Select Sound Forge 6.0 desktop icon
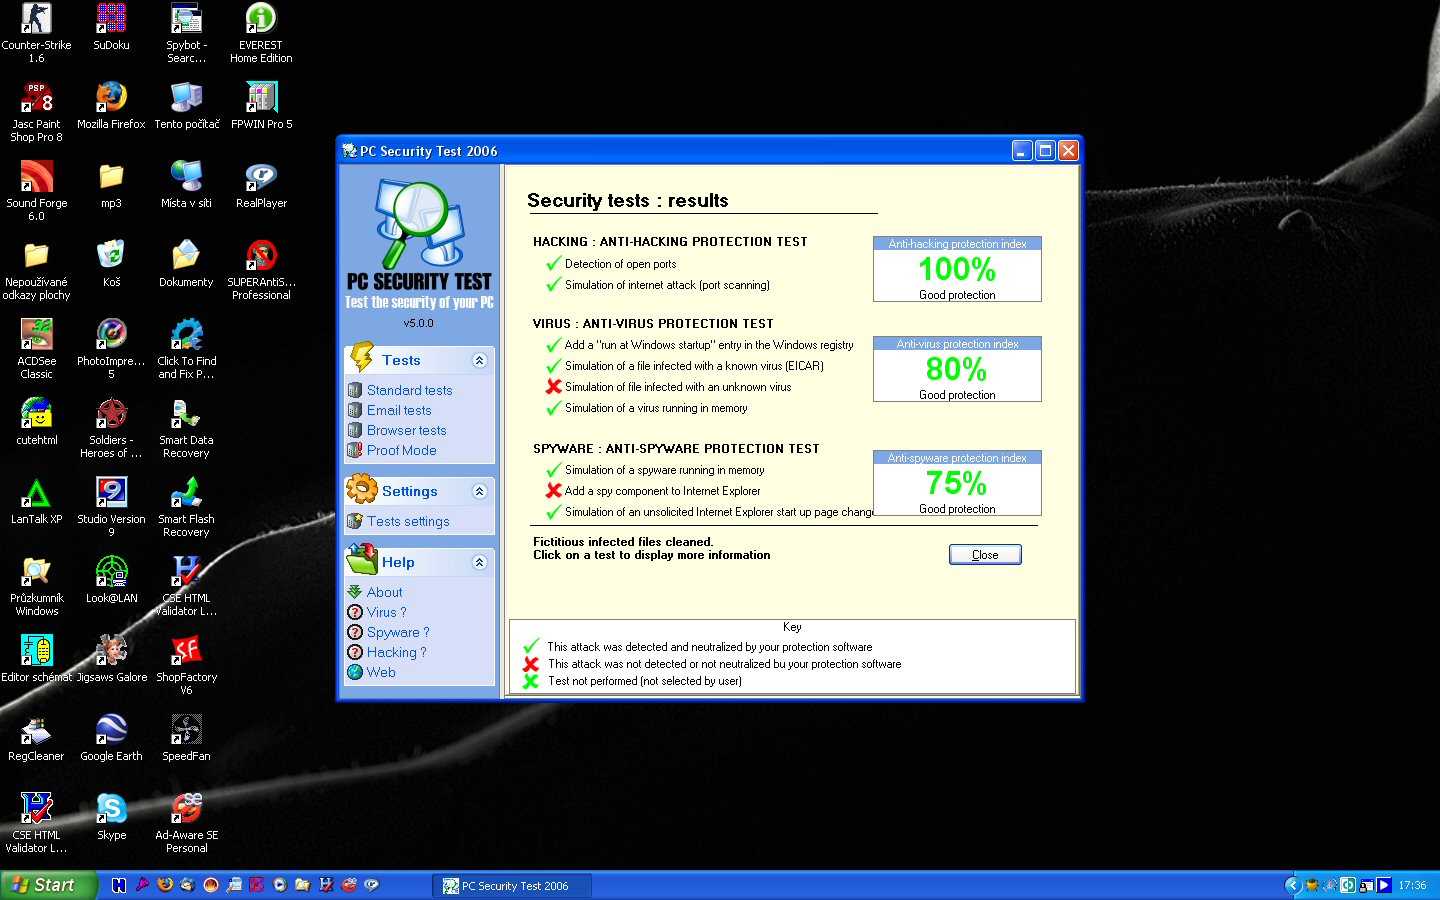 36,190
